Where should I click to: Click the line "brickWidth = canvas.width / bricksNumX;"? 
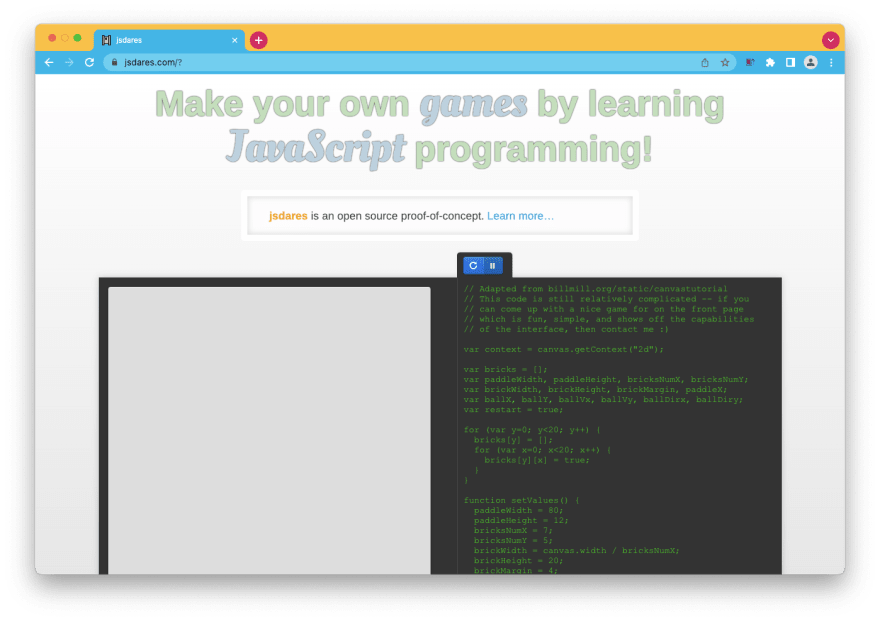point(576,550)
